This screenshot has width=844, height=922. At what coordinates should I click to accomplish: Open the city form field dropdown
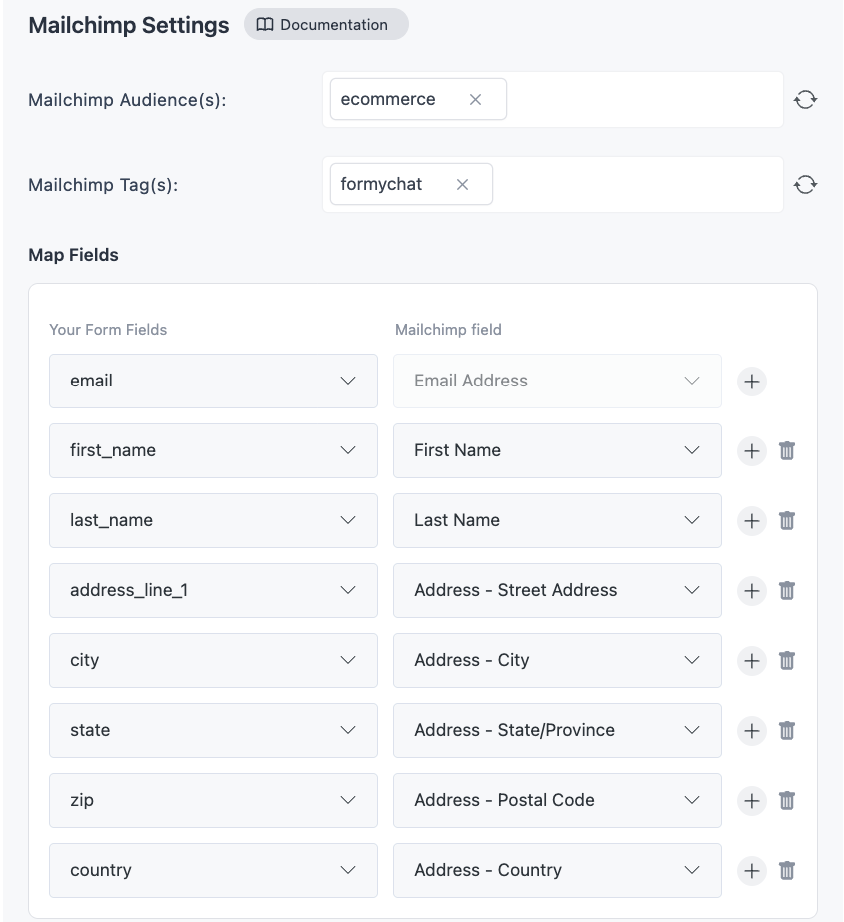(213, 660)
